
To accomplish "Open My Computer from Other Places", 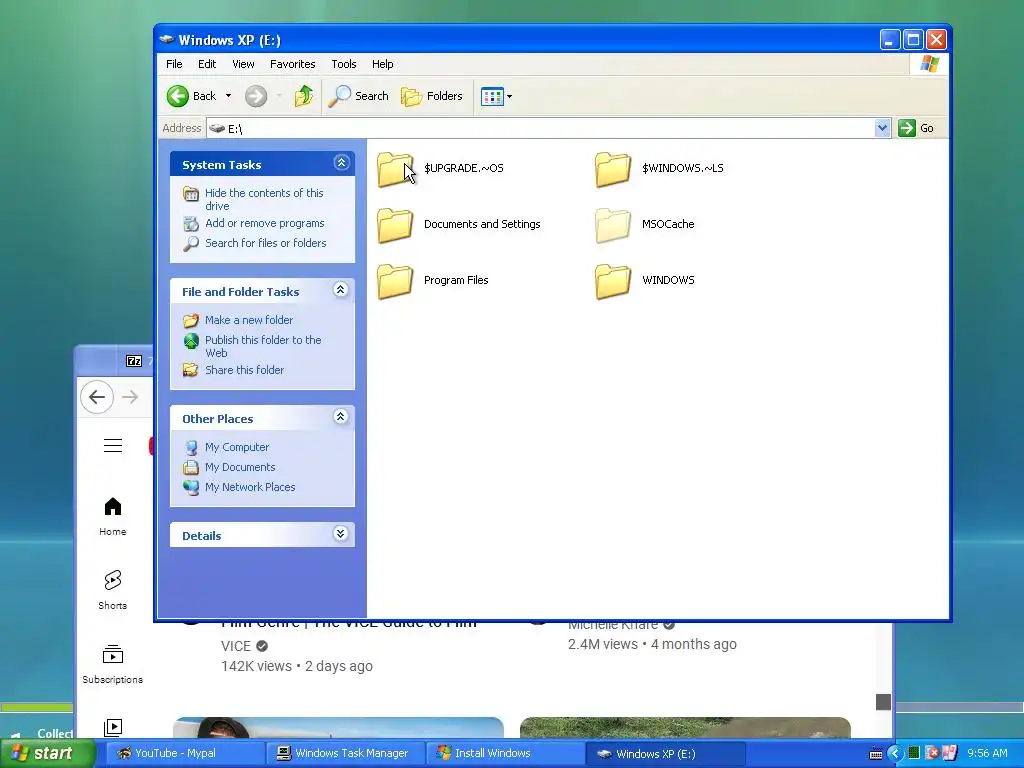I will (x=237, y=447).
